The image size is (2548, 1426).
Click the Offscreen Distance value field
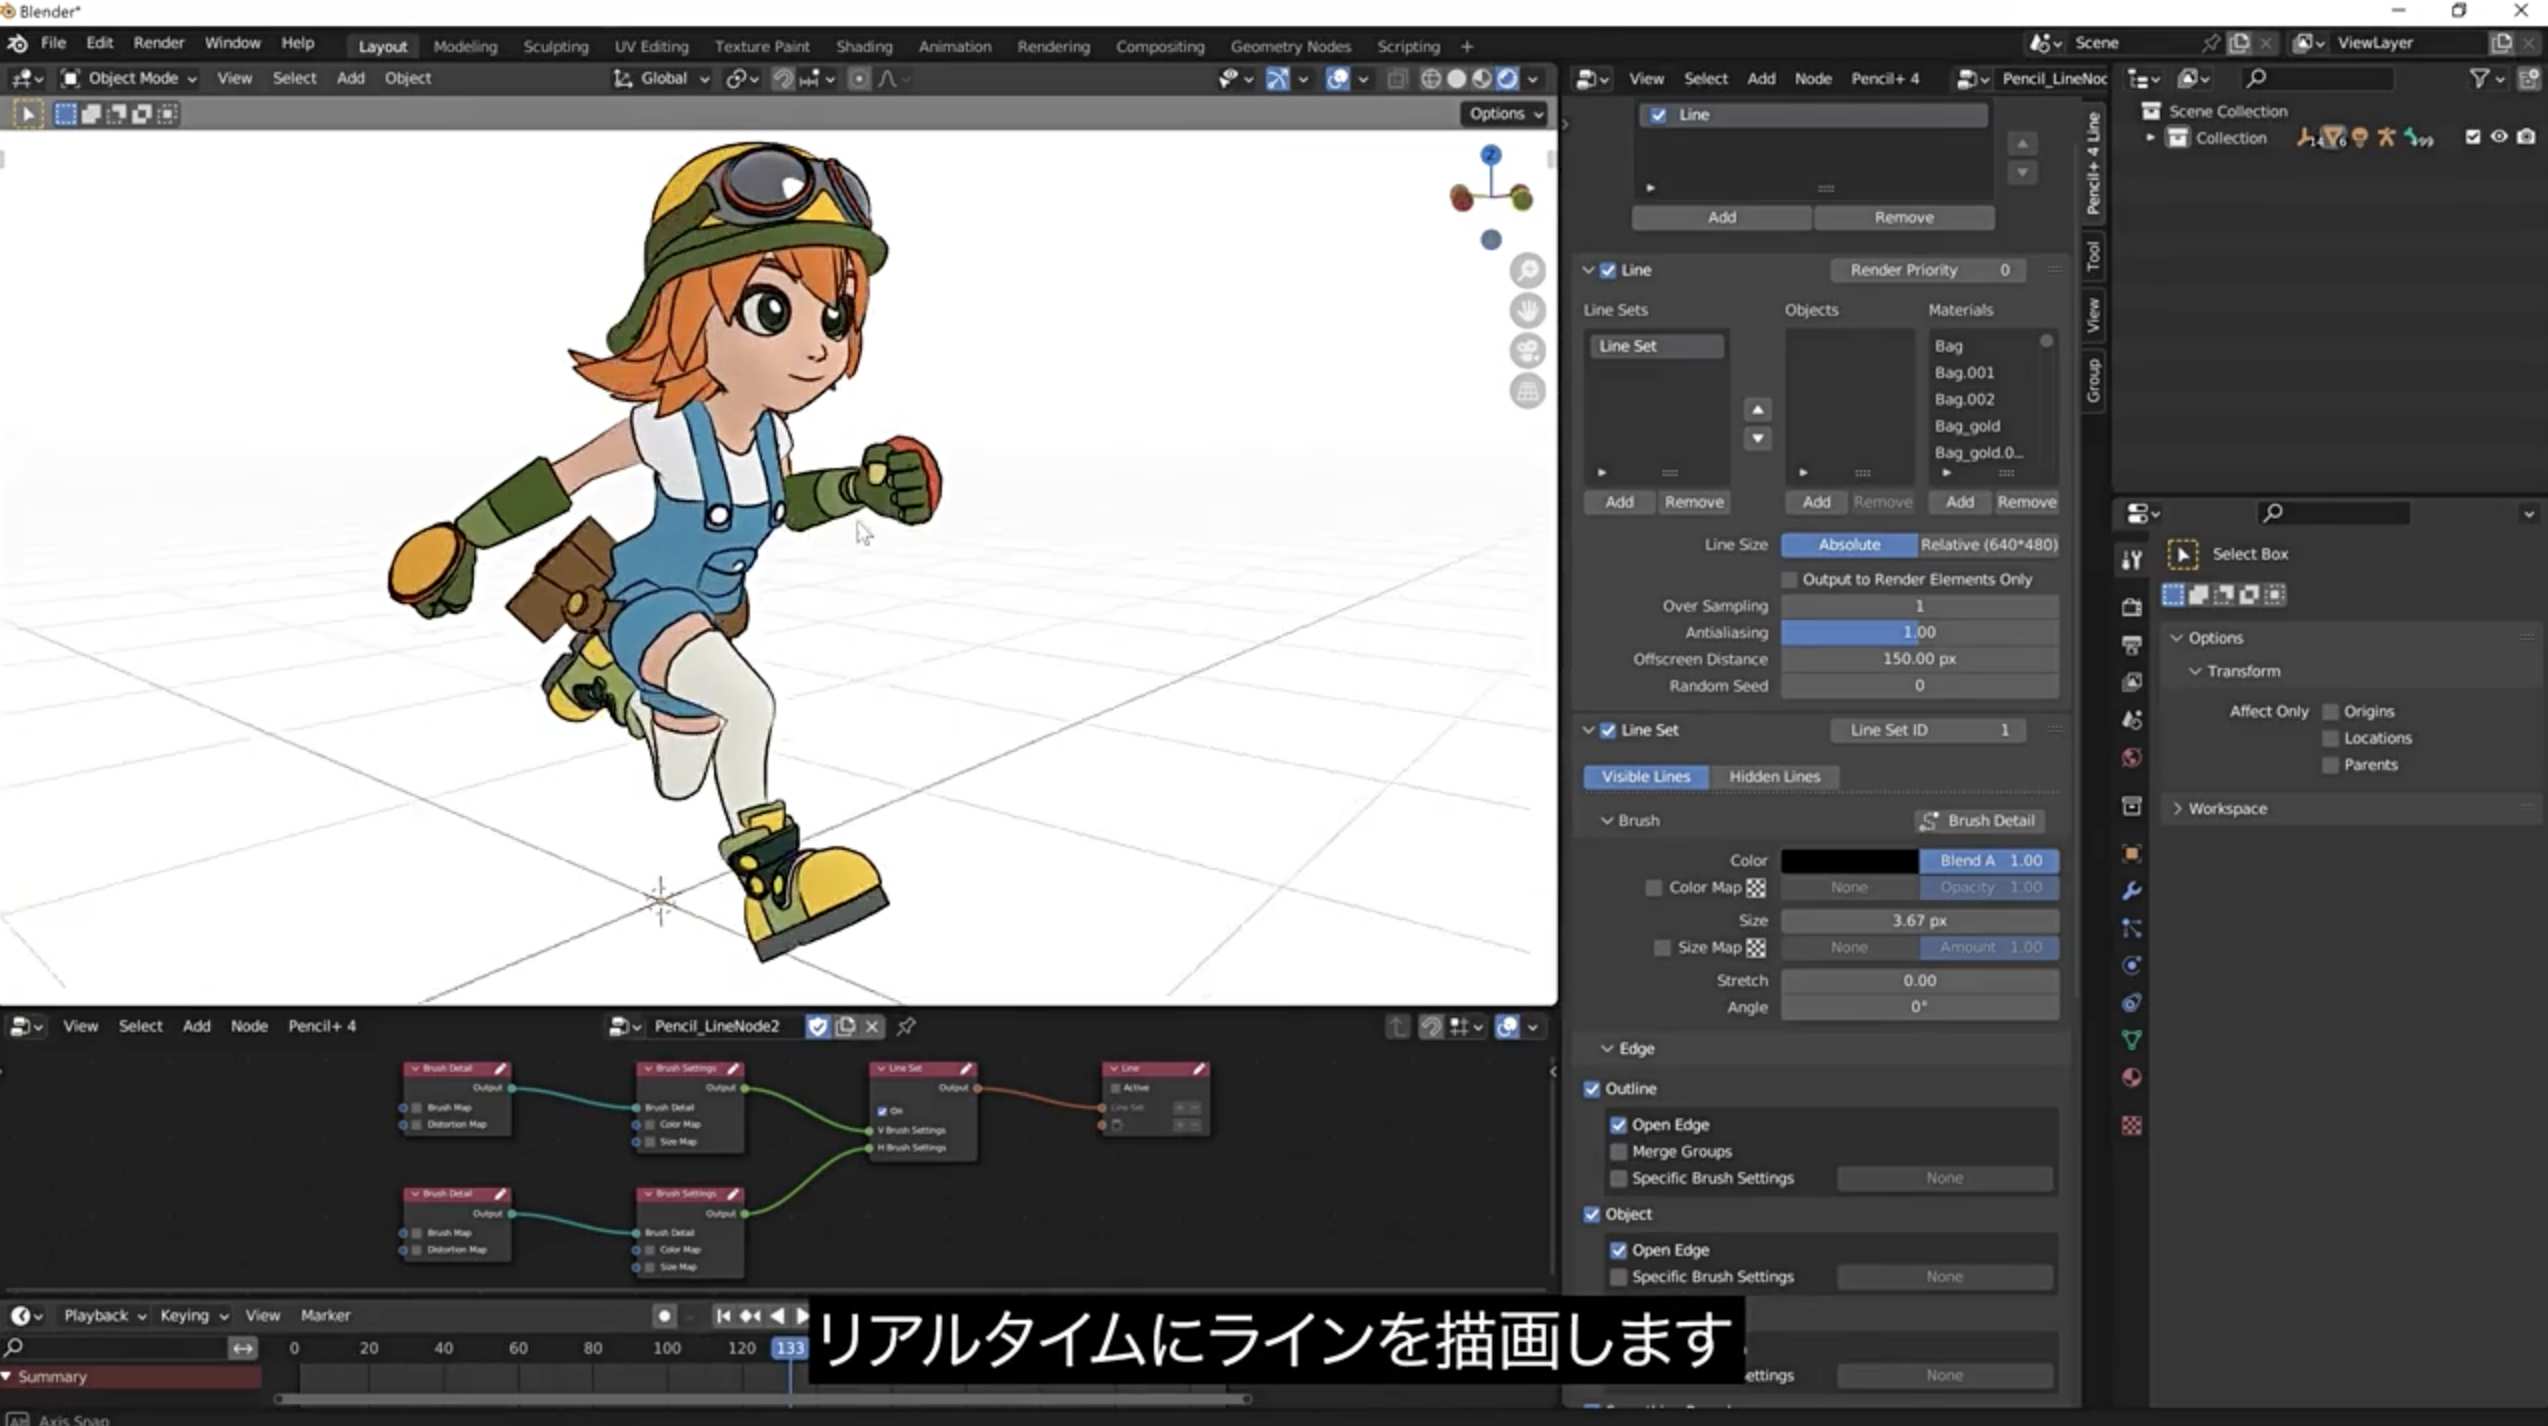[1918, 659]
